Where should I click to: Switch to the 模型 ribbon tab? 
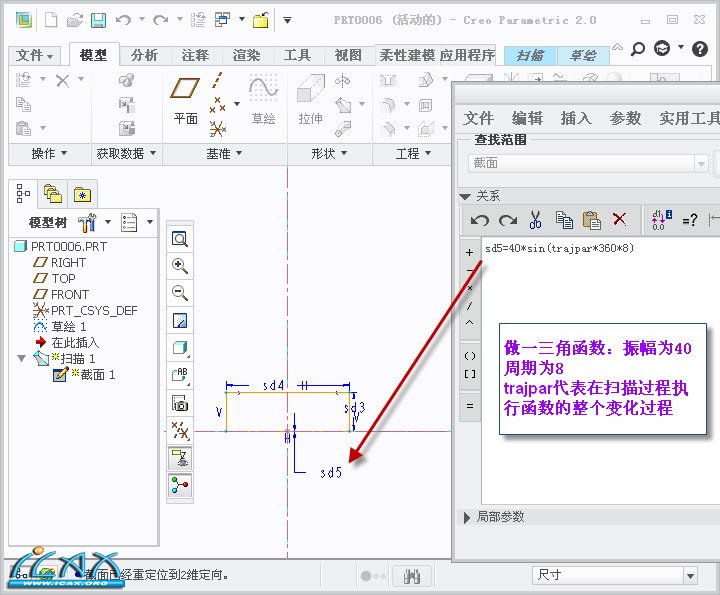tap(94, 55)
